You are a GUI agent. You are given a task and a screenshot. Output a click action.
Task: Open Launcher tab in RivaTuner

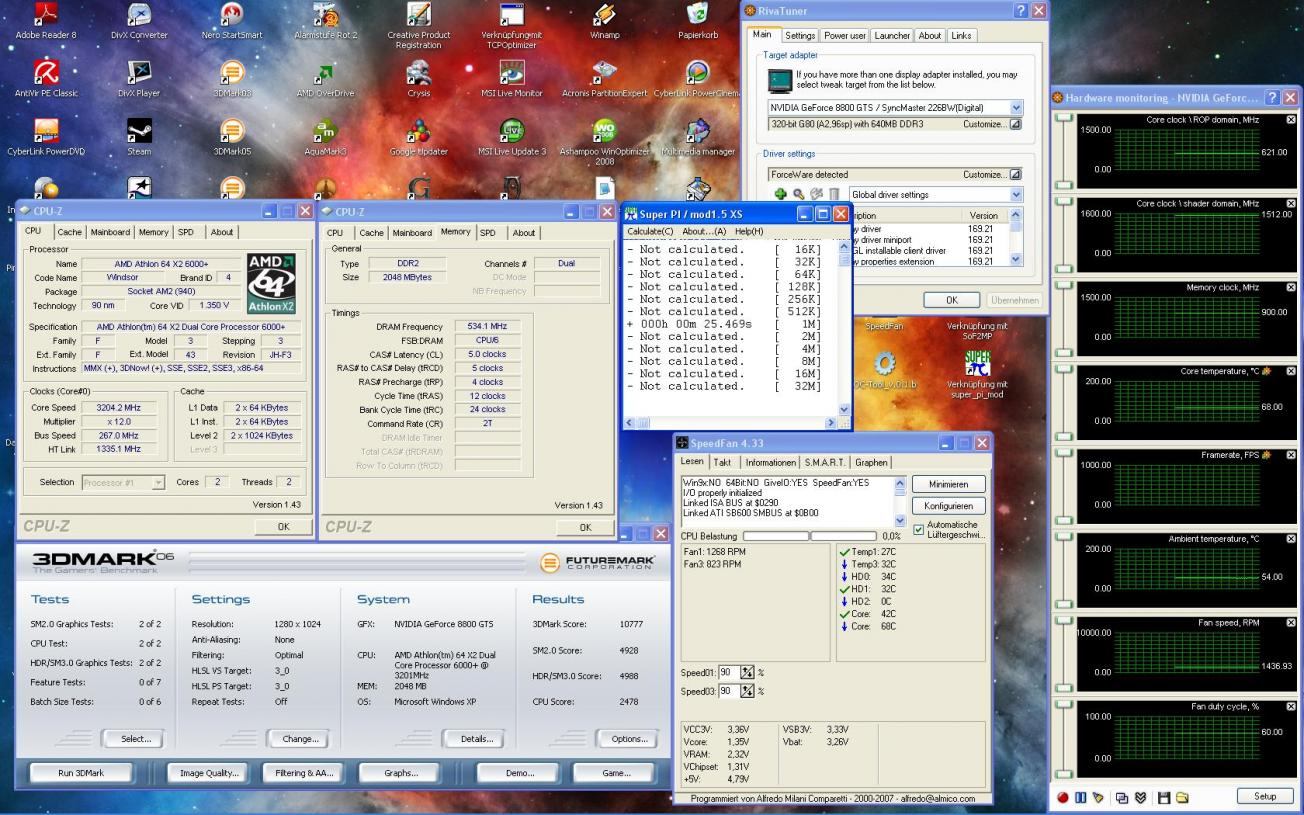[892, 35]
